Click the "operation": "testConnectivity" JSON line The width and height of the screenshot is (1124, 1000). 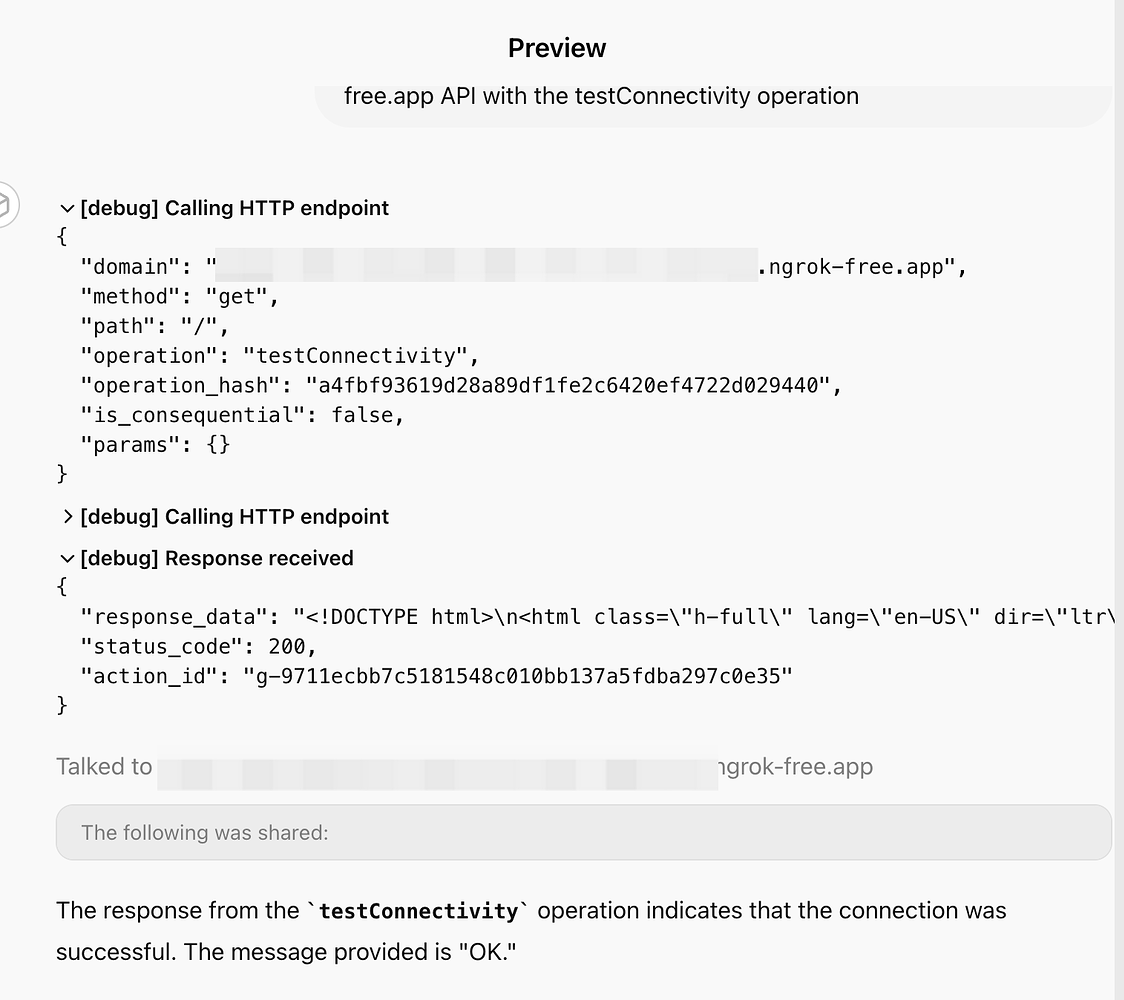pyautogui.click(x=280, y=356)
